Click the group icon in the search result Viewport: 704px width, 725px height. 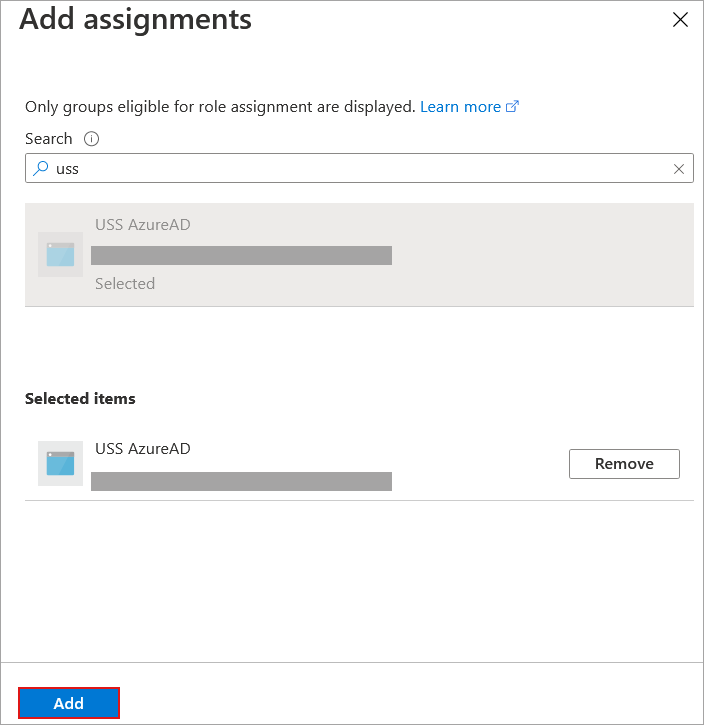60,254
